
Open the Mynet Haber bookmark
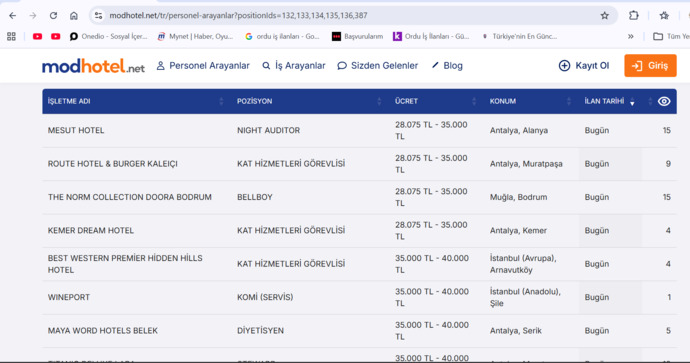195,37
